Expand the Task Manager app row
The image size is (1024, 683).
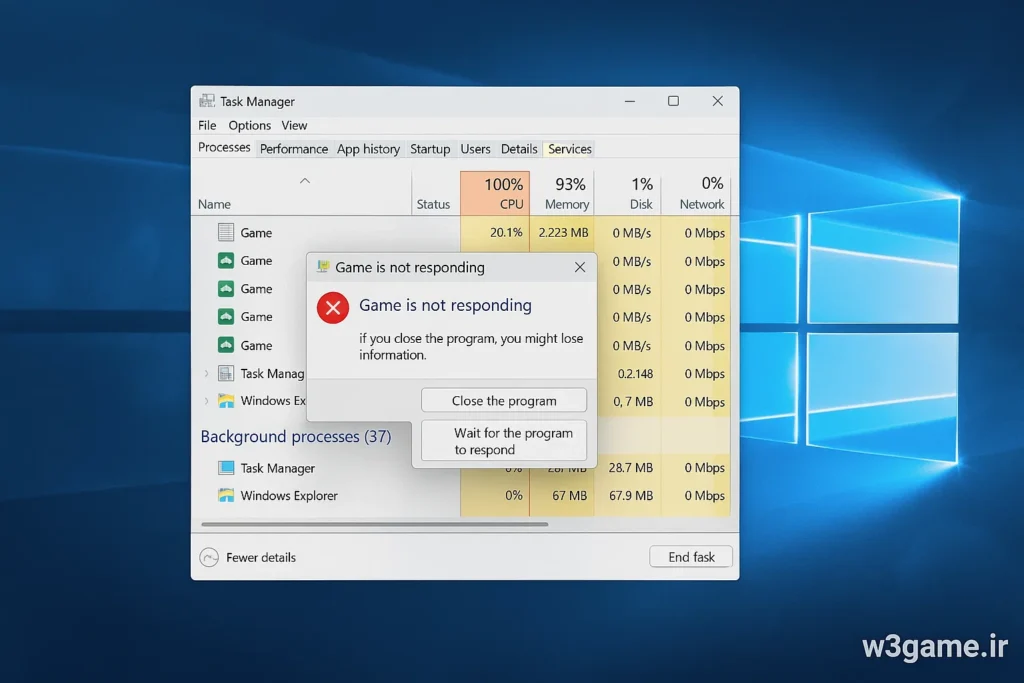click(206, 373)
